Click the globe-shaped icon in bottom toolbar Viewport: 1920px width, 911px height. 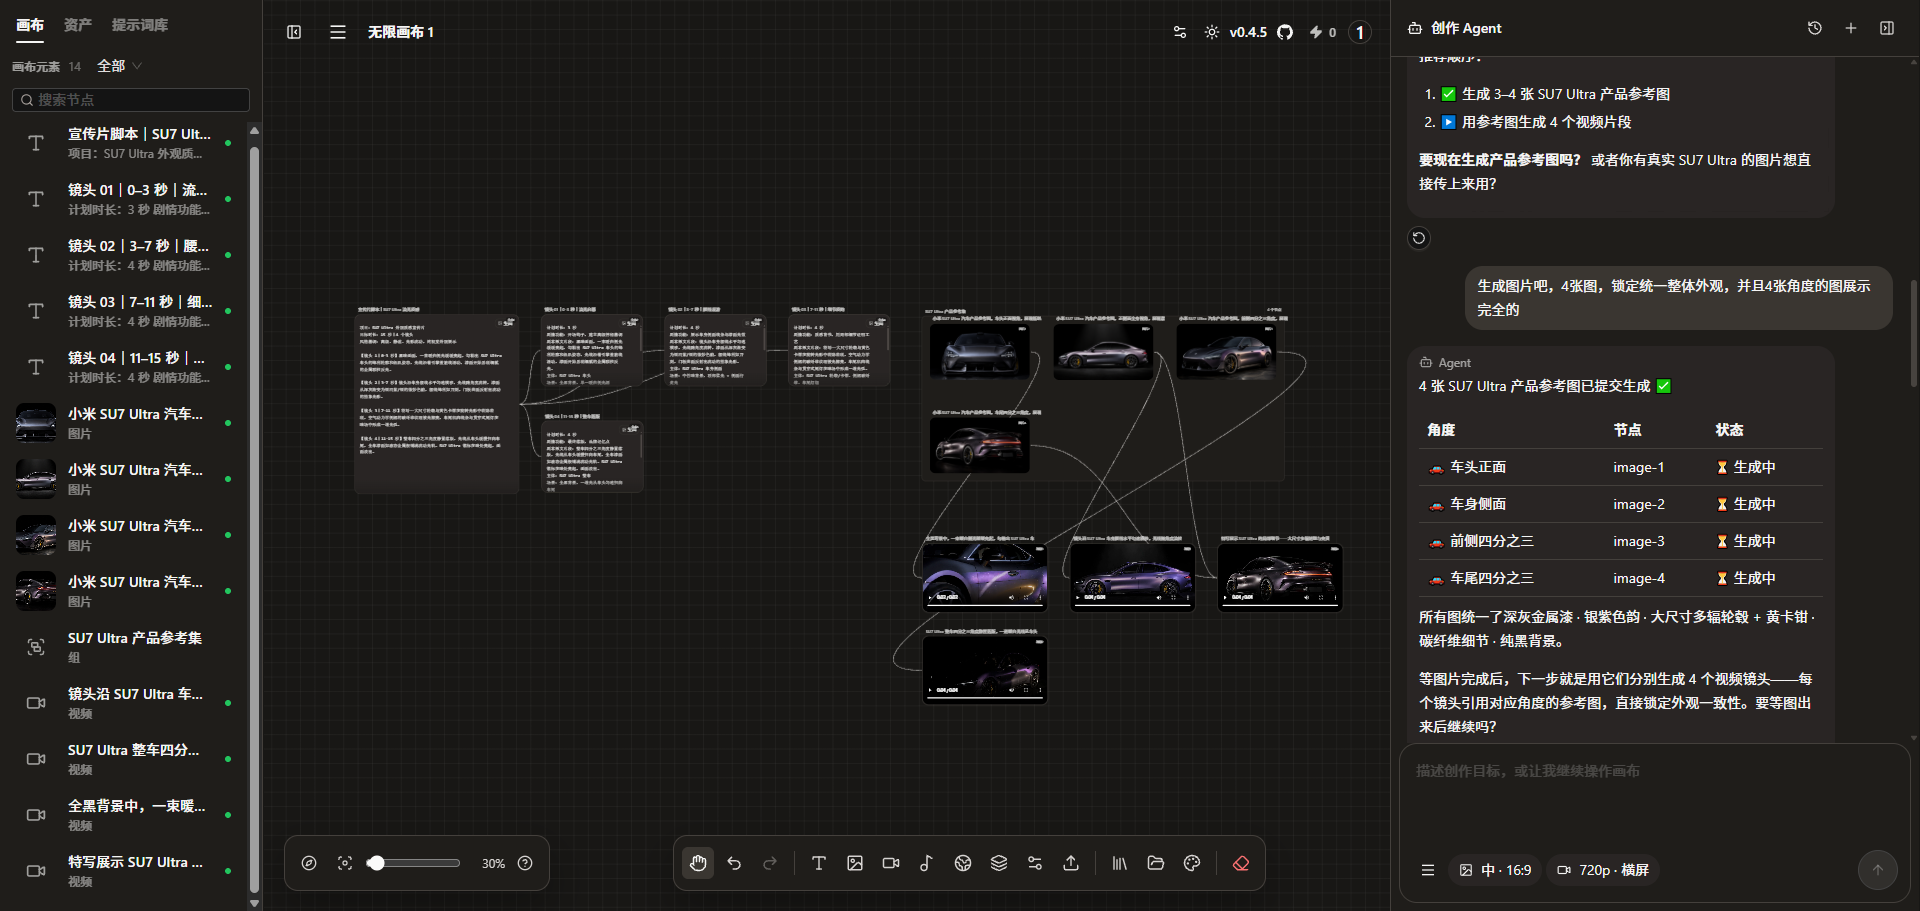963,863
